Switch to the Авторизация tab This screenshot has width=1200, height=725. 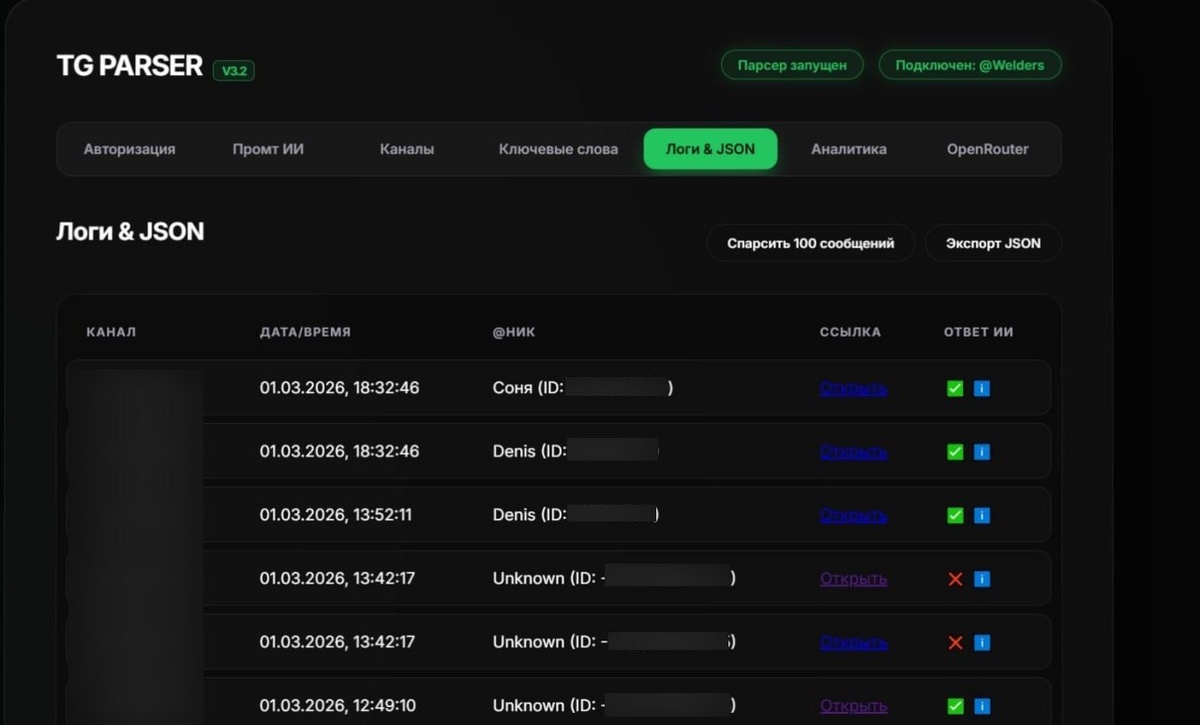pos(129,149)
